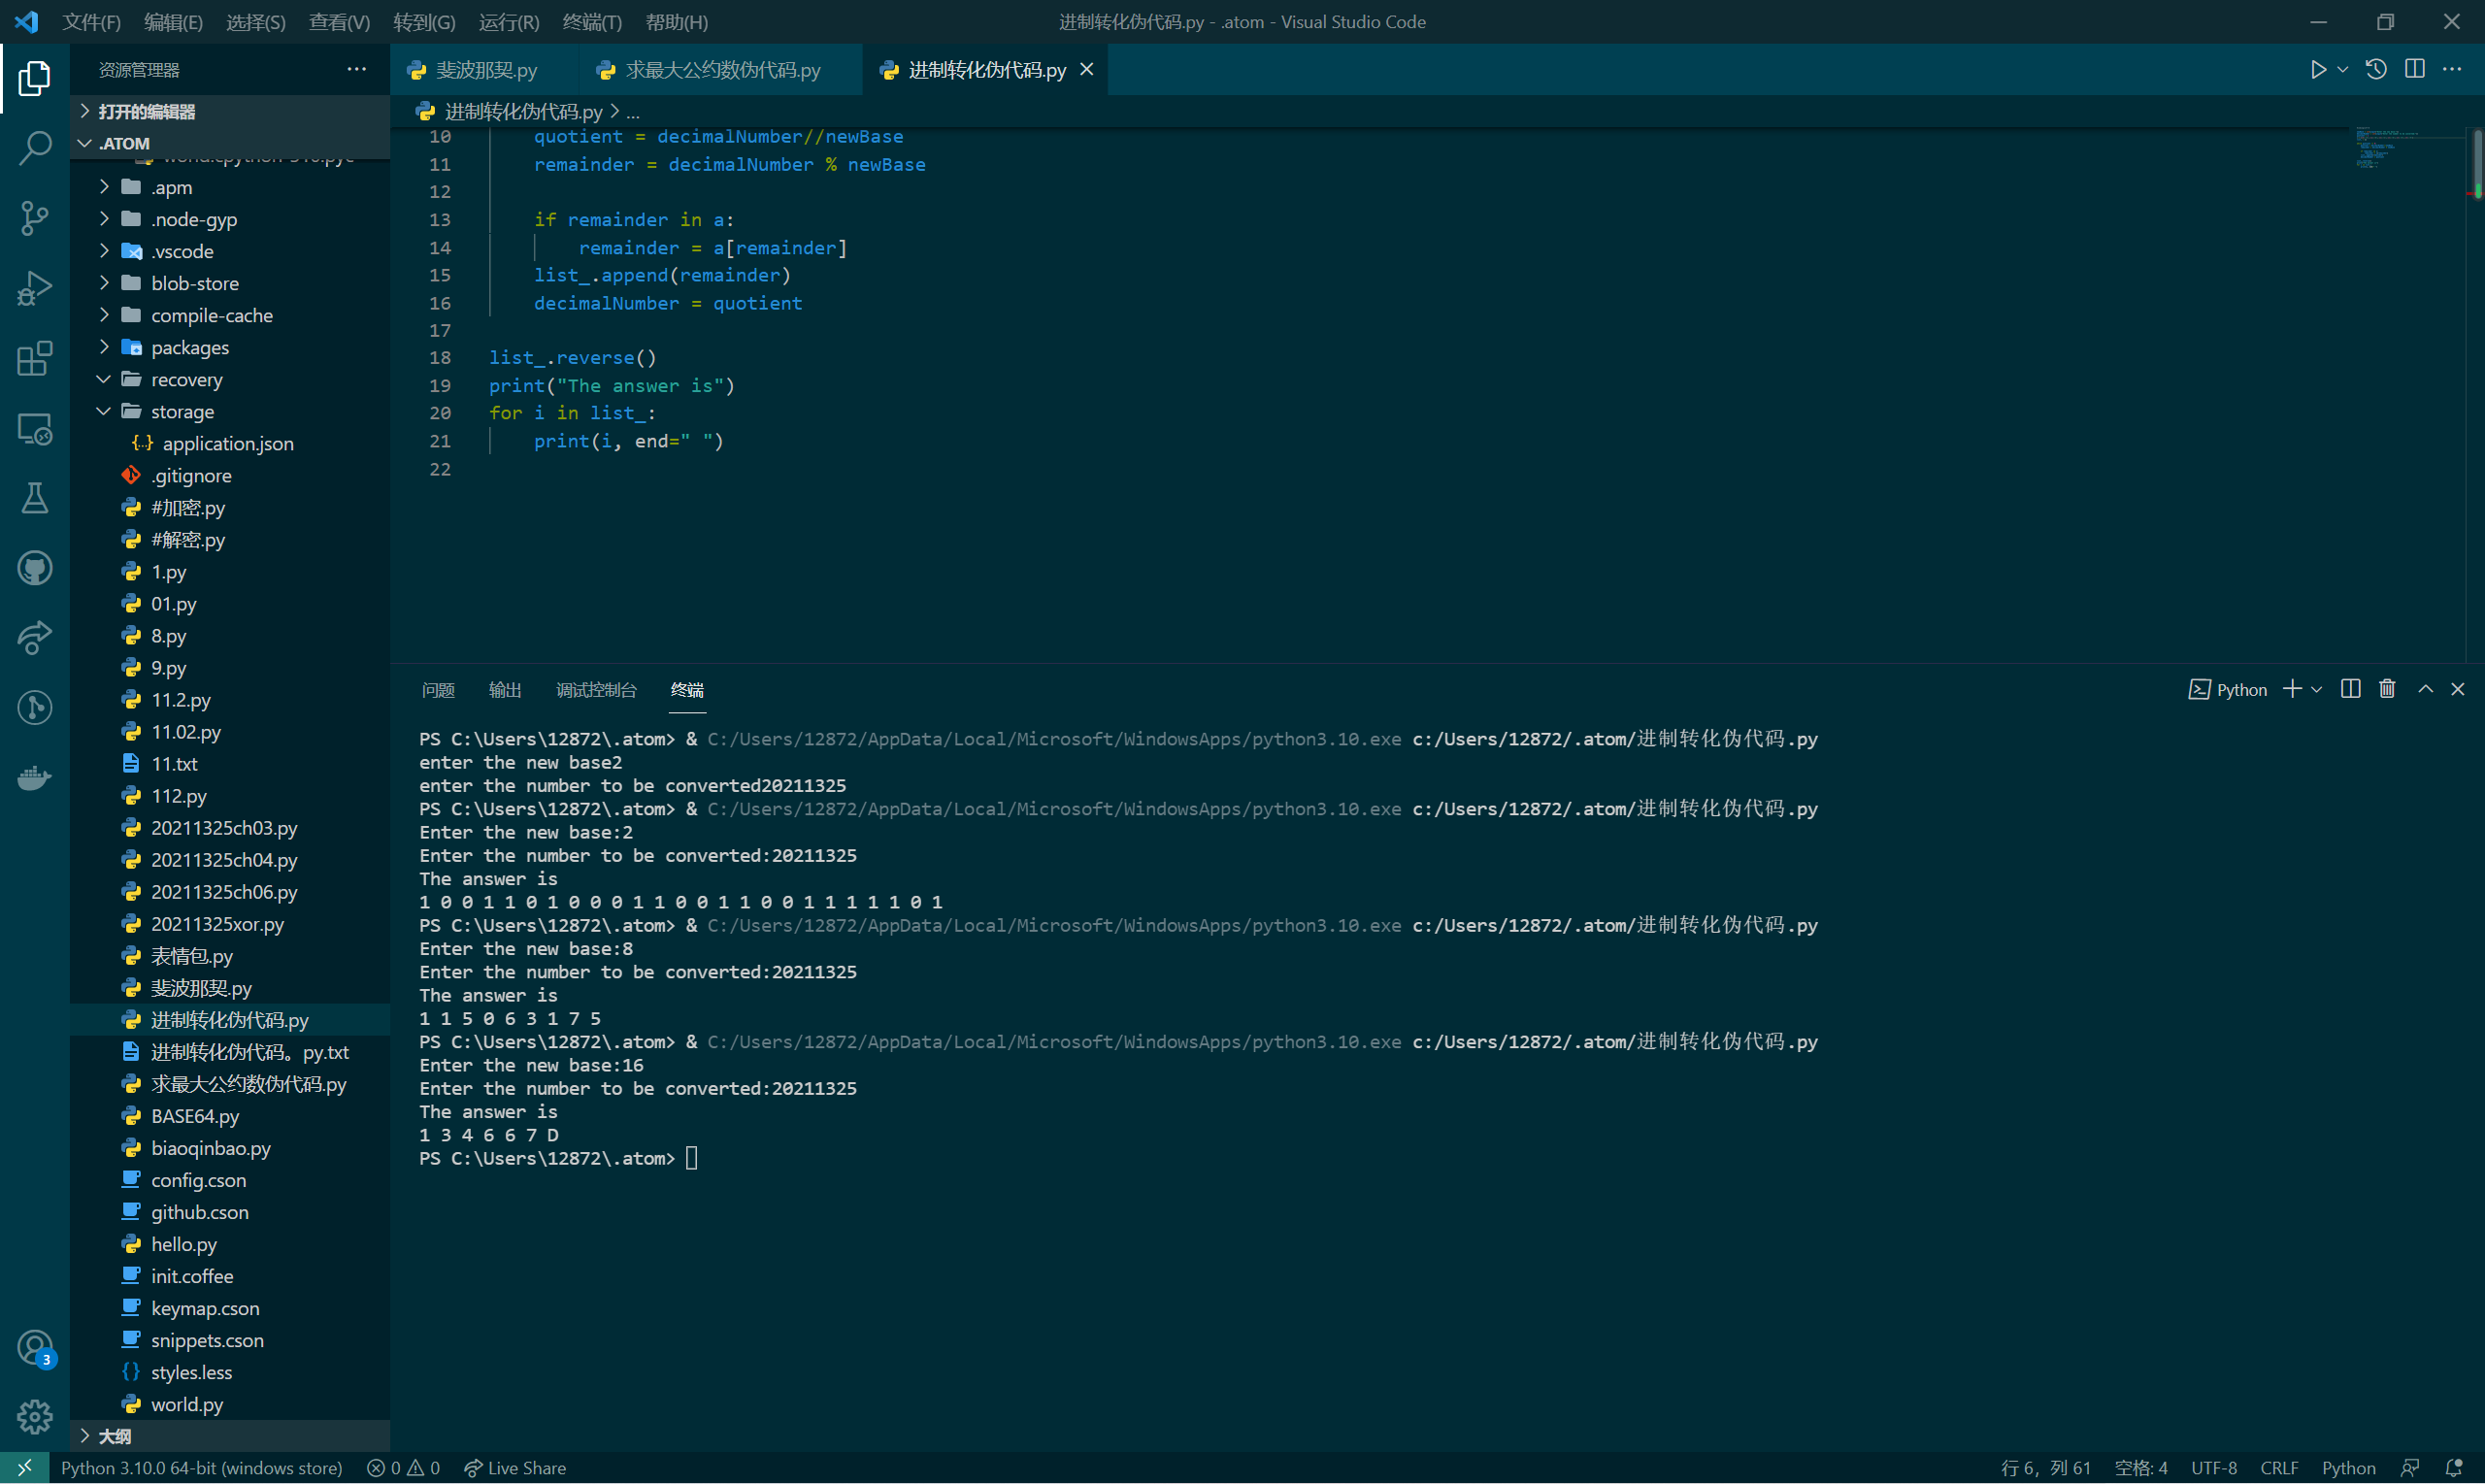Open the 终端(T) menu

(x=592, y=22)
